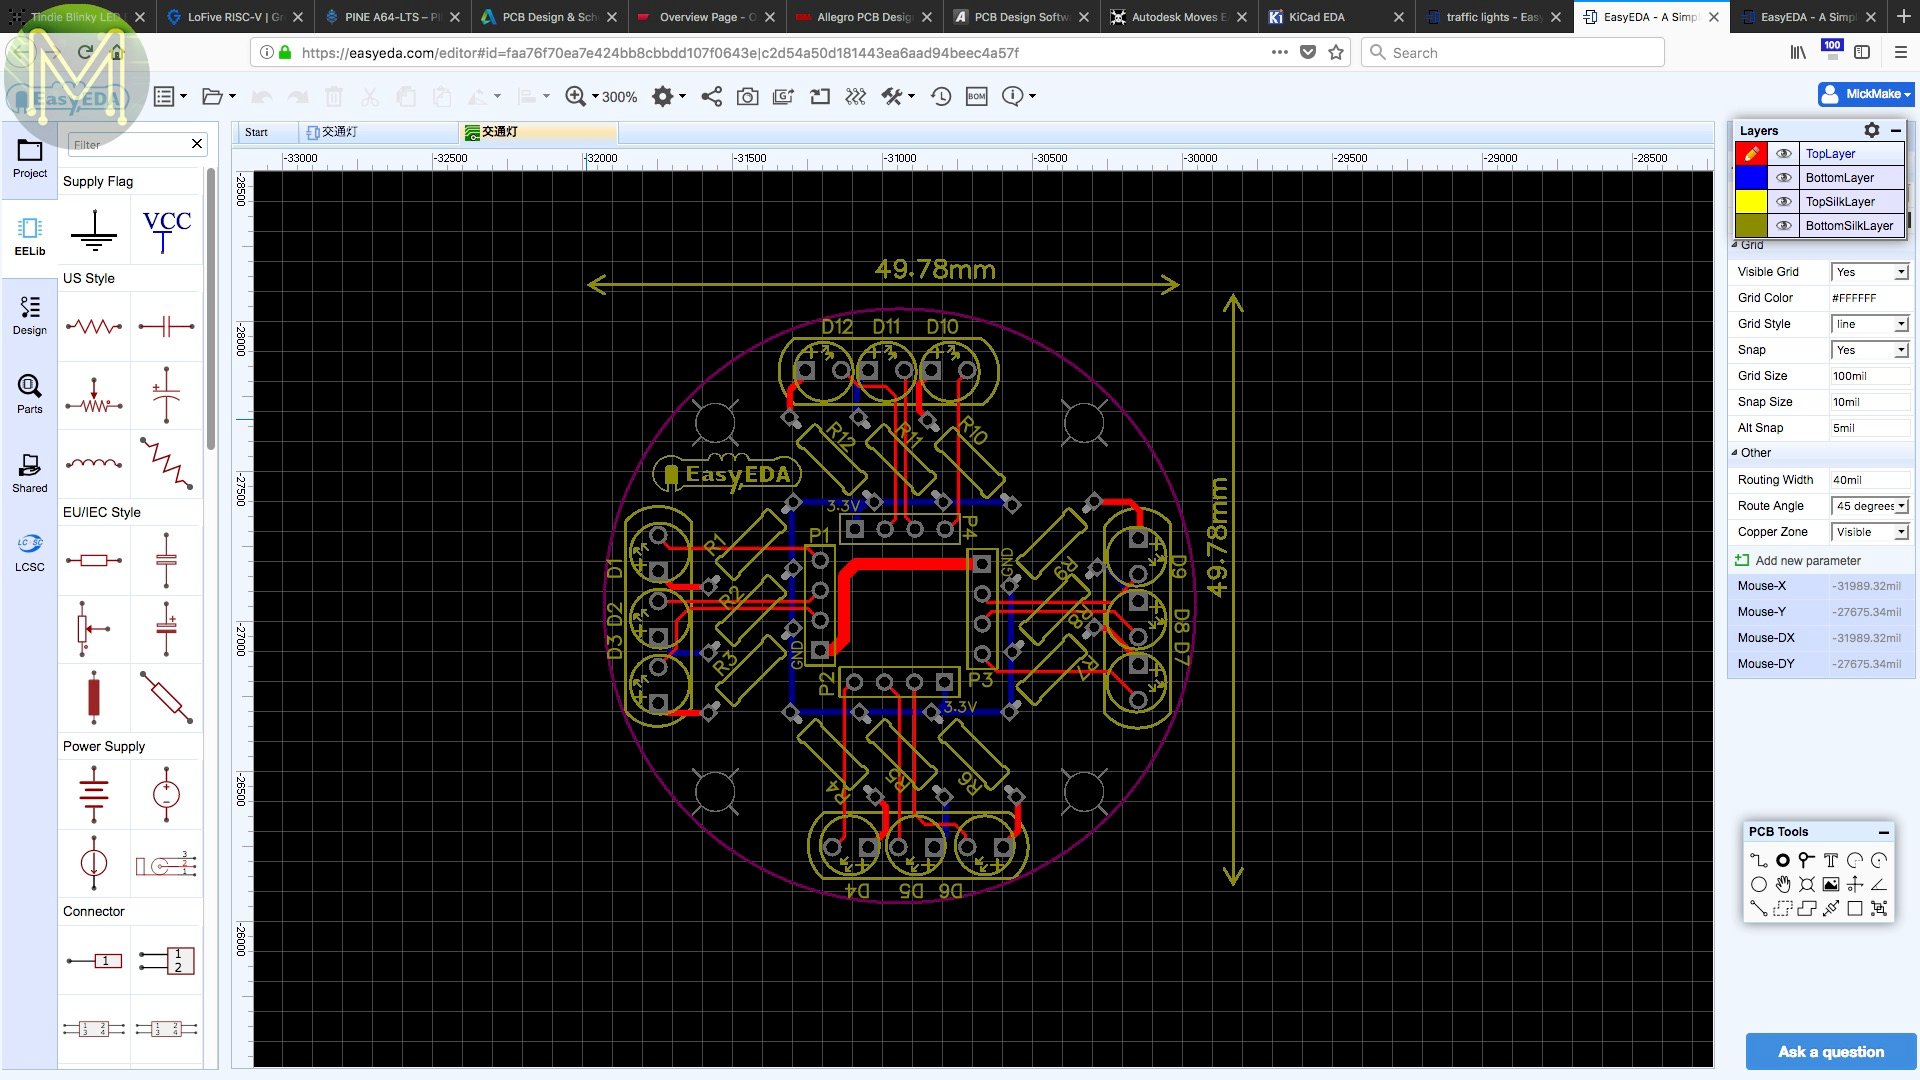The width and height of the screenshot is (1920, 1080).
Task: Select the Canvas Origin tool in PCB Tools
Action: point(1855,884)
